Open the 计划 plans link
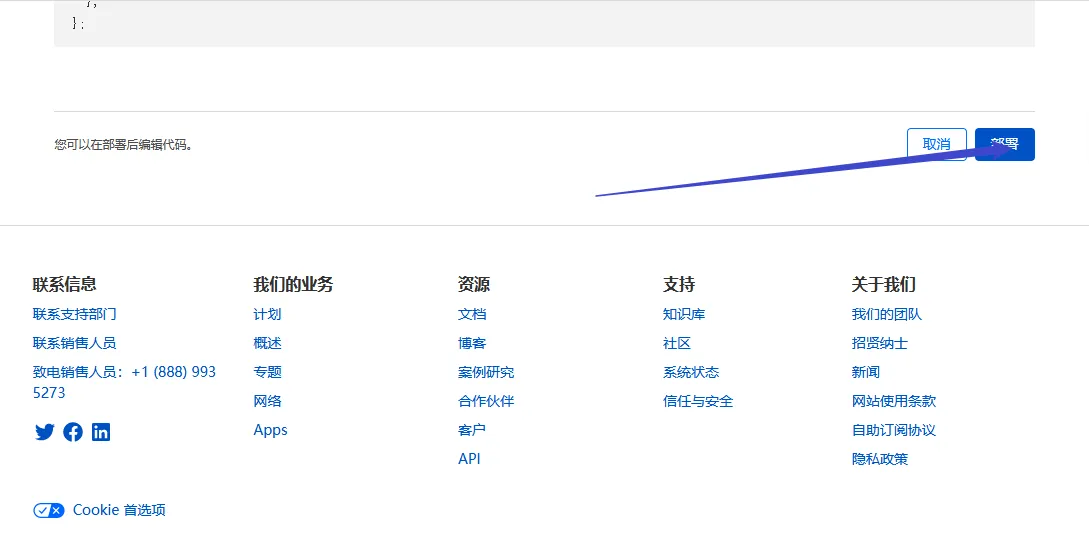 (267, 314)
